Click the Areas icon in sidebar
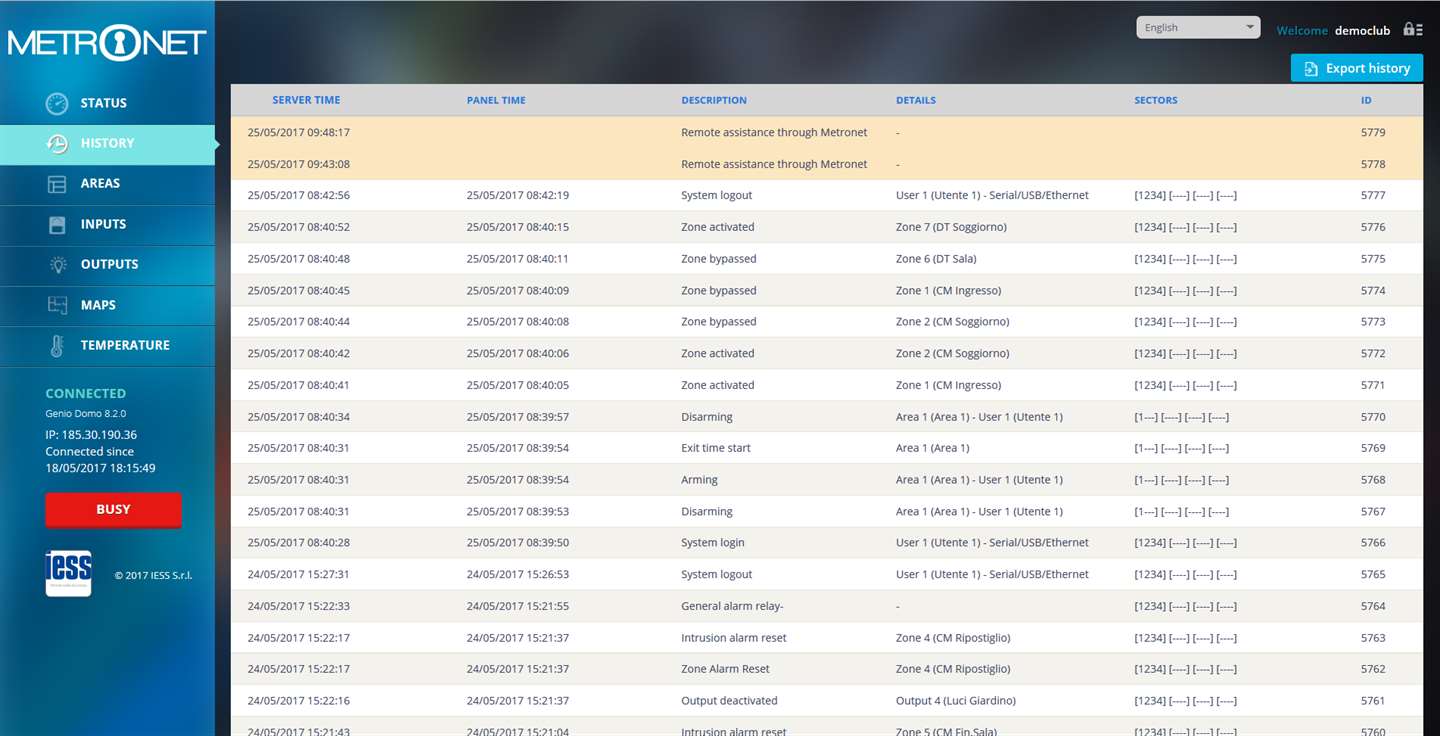 click(x=57, y=184)
